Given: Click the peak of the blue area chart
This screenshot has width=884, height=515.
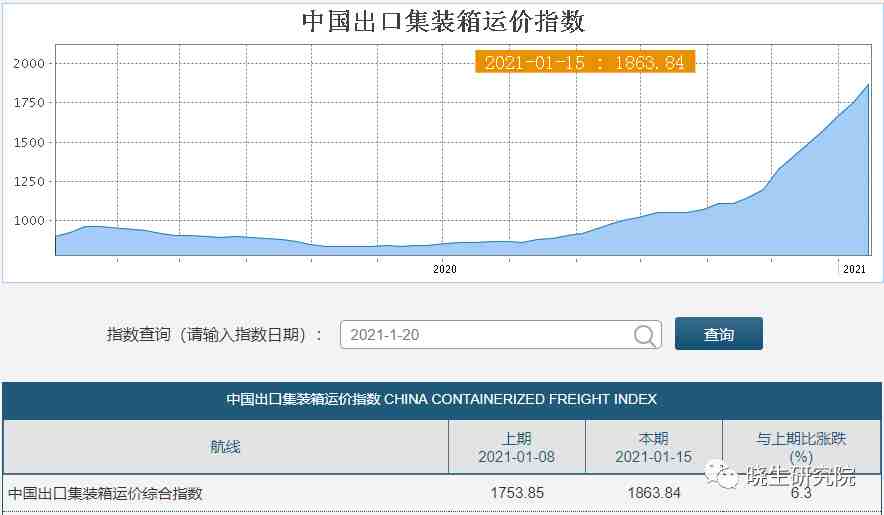Looking at the screenshot, I should click(868, 85).
